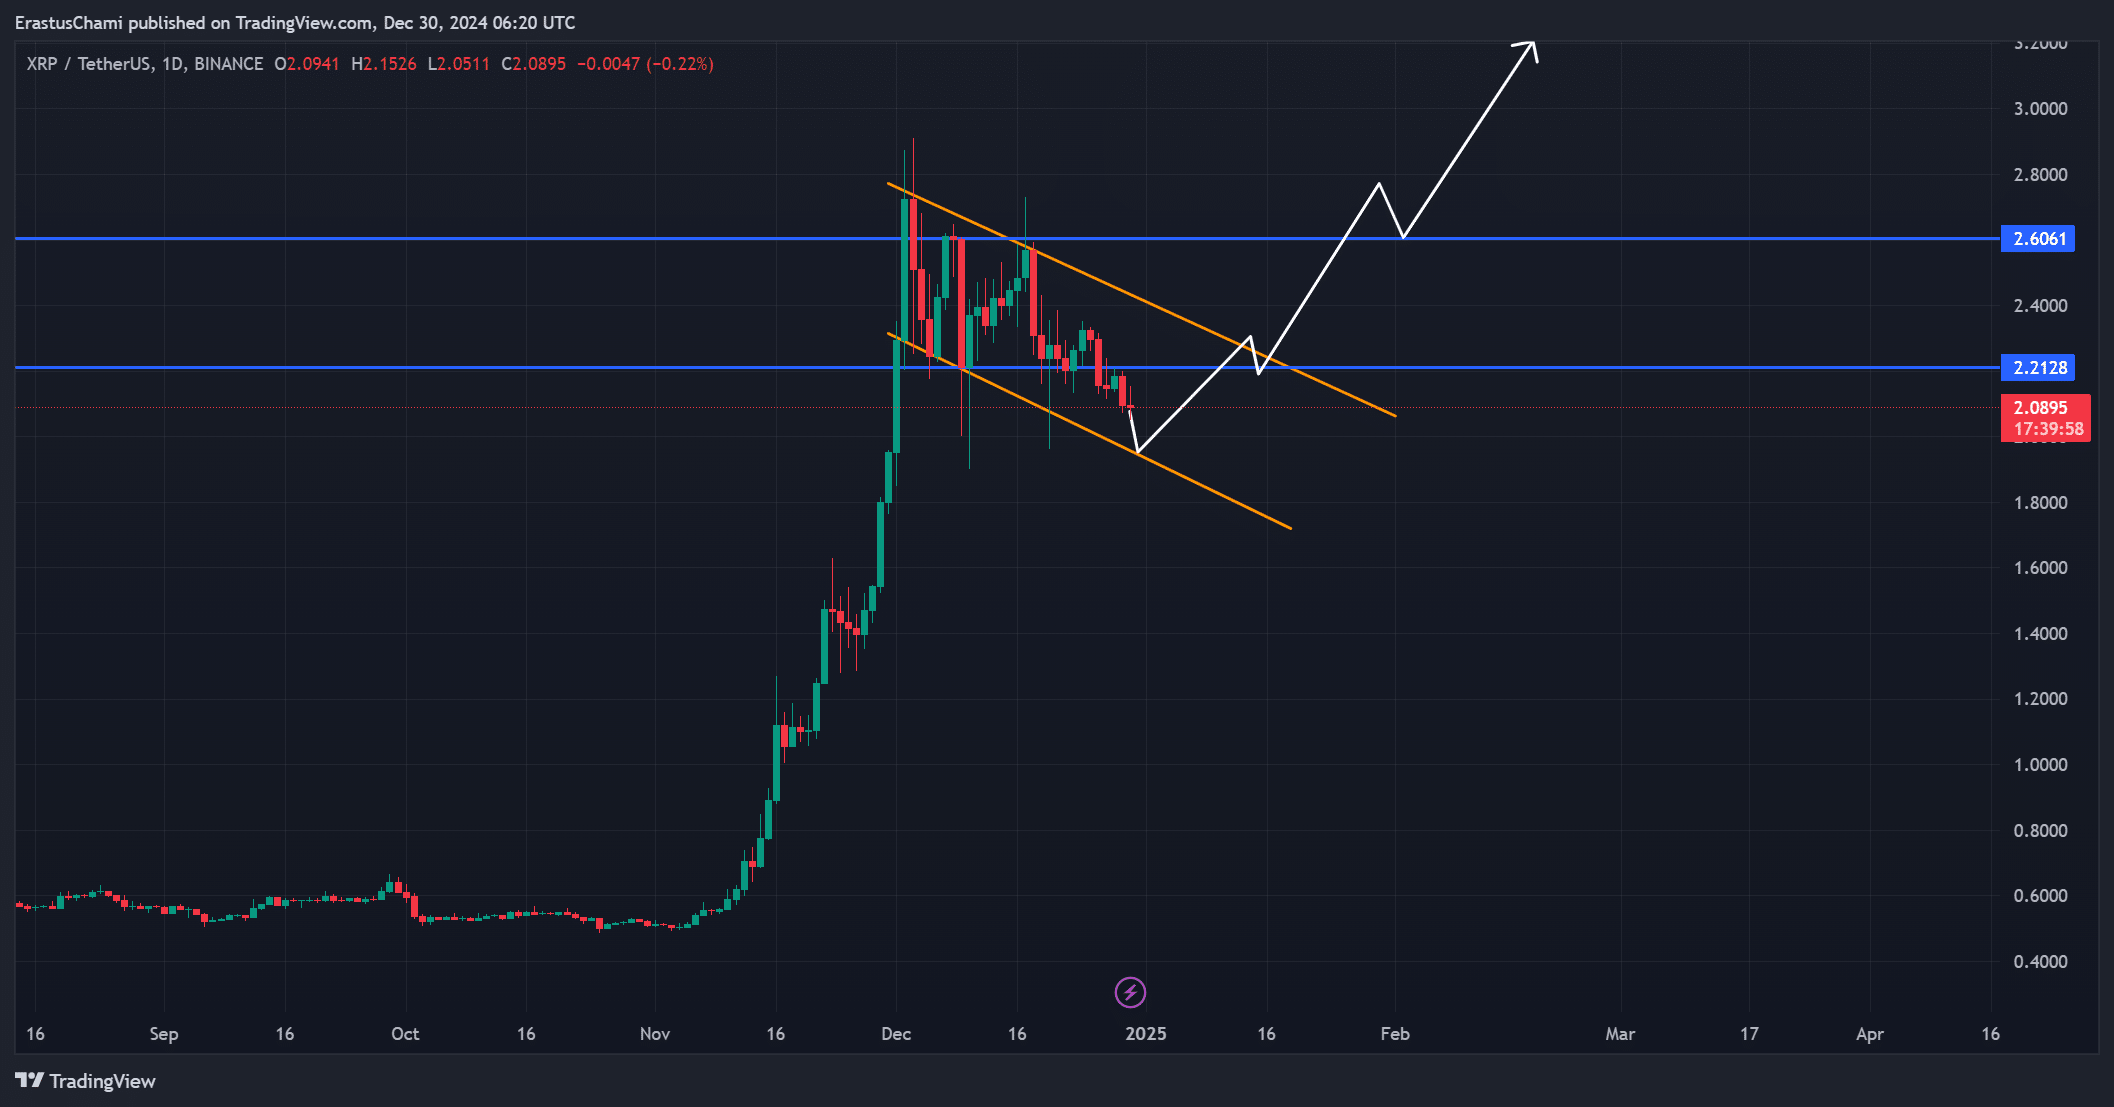Click the 2025 label on time axis

(1145, 1034)
